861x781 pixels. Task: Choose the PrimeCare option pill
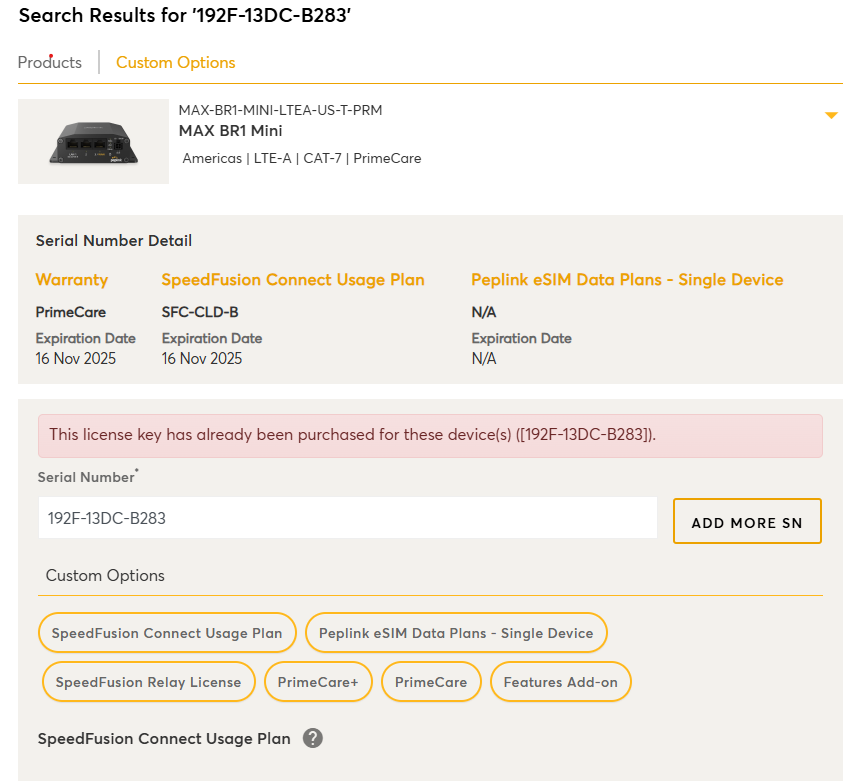(431, 682)
